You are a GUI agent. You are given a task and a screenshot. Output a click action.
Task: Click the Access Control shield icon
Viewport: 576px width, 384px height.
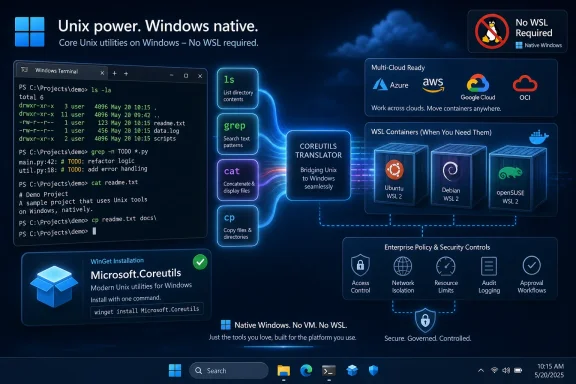point(360,265)
